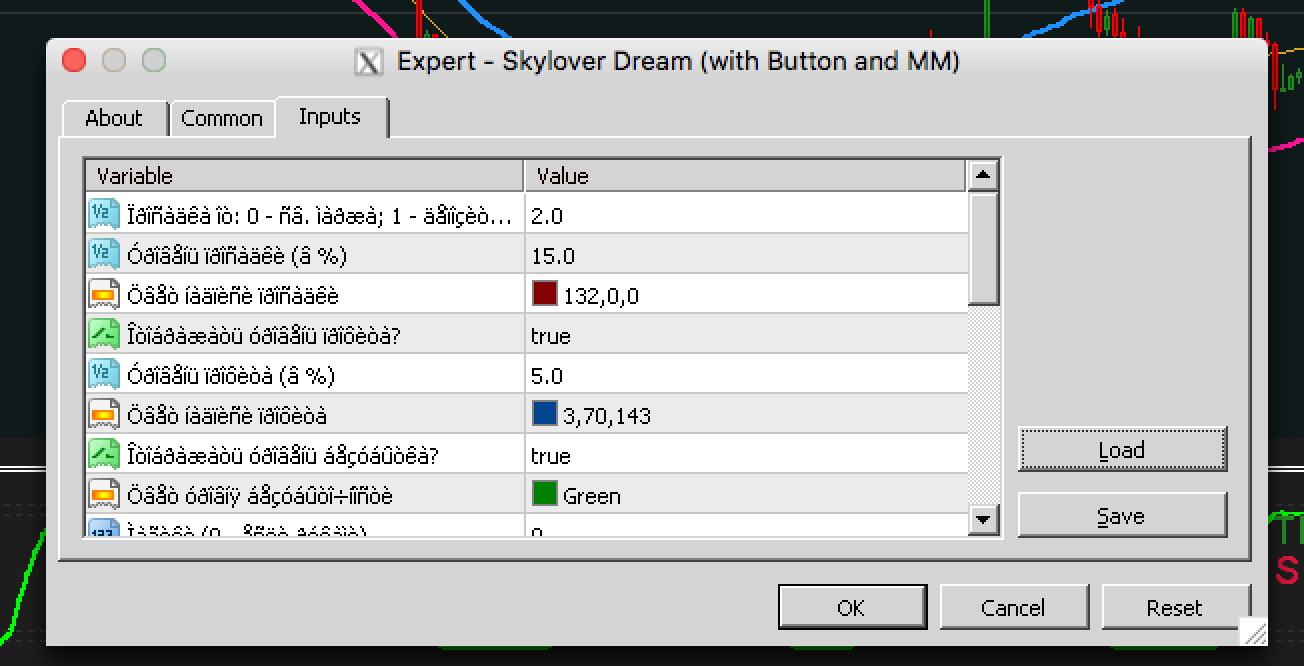This screenshot has width=1304, height=666.
Task: Select the color value text 132,0,0
Action: (601, 296)
